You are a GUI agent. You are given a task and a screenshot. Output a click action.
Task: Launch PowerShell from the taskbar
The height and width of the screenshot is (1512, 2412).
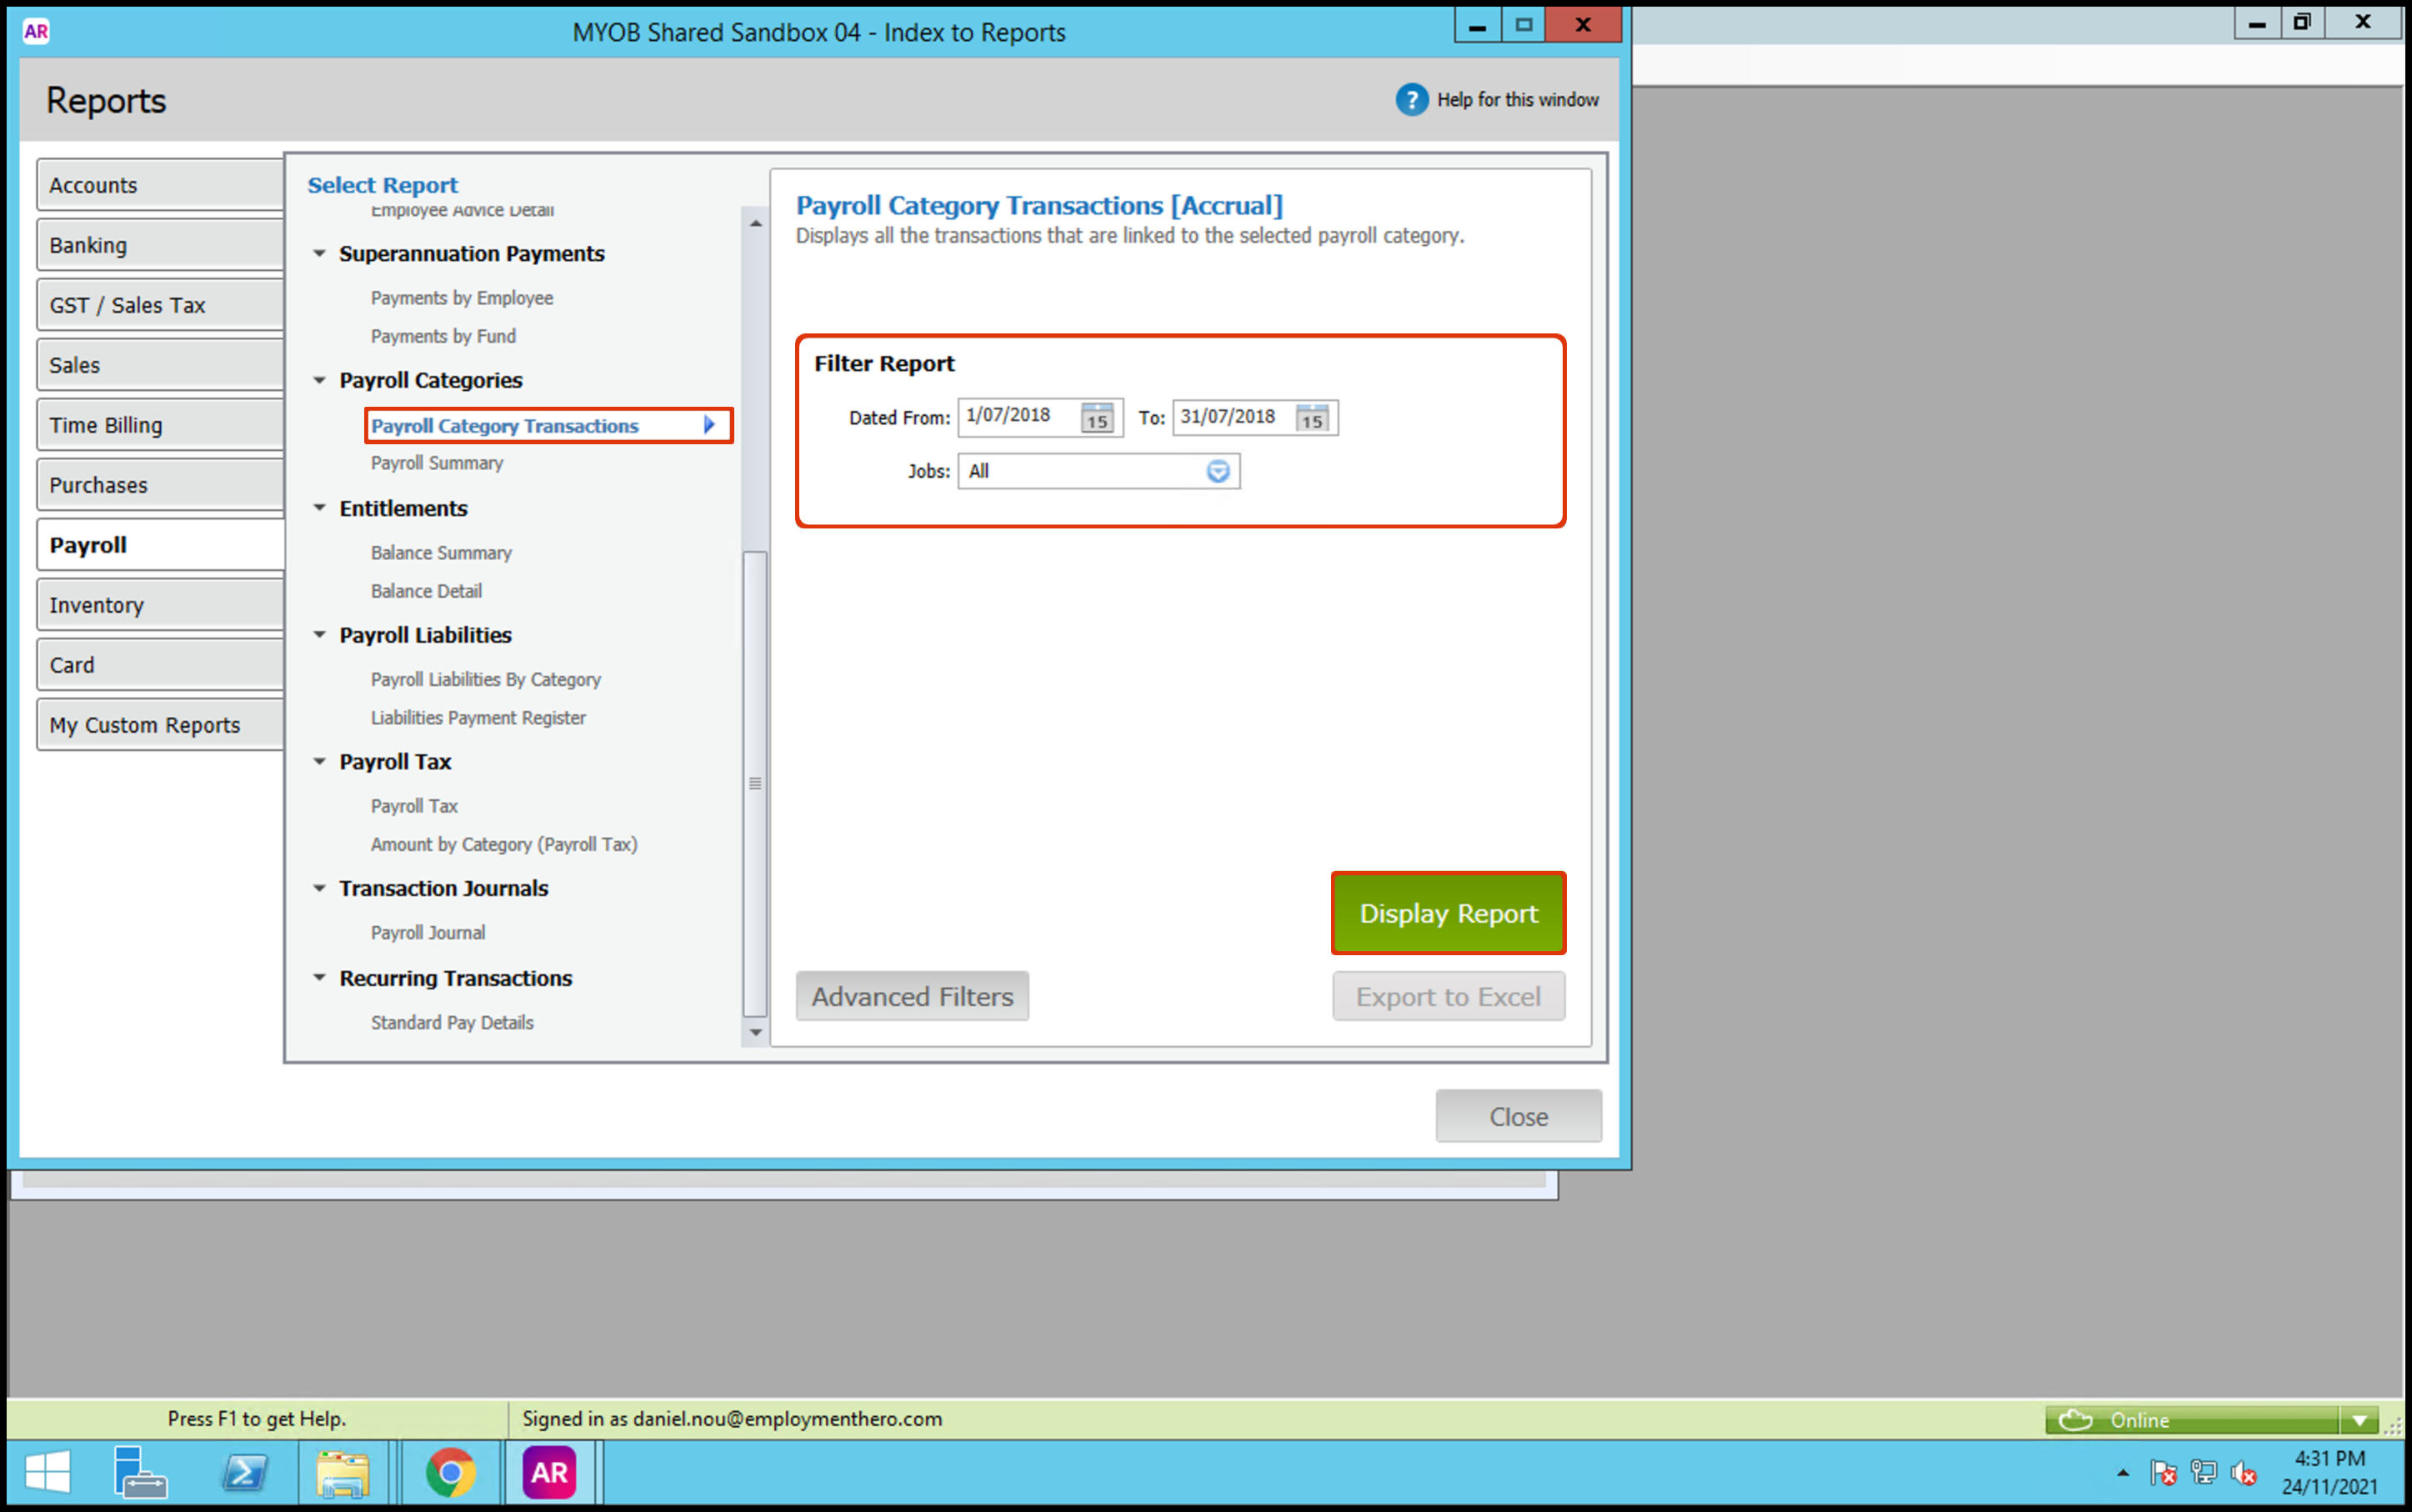(244, 1472)
